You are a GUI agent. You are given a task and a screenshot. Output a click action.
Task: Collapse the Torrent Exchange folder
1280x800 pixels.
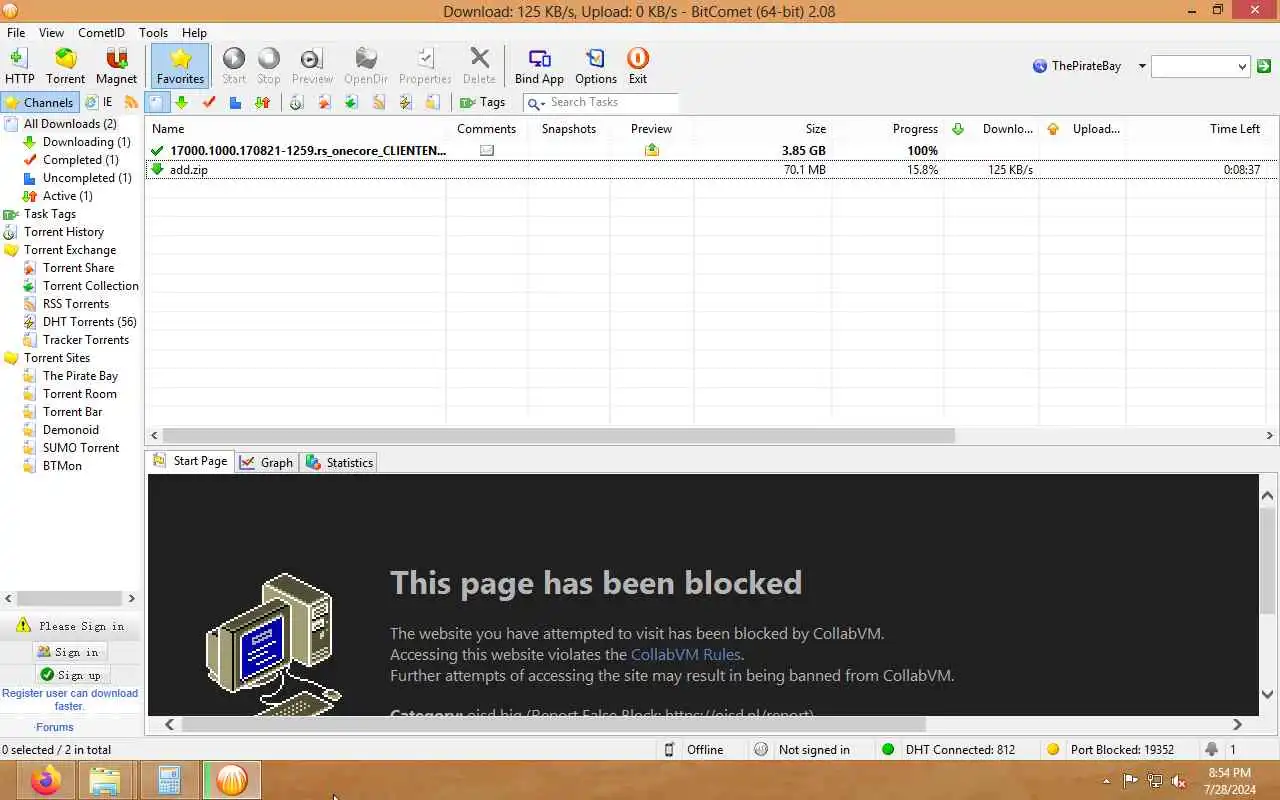pyautogui.click(x=69, y=250)
